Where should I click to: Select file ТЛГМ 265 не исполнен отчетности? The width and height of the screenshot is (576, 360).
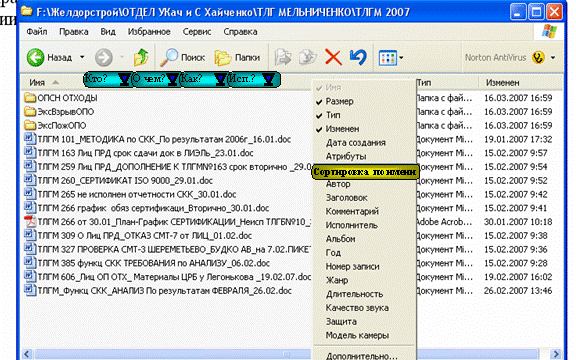(x=137, y=194)
